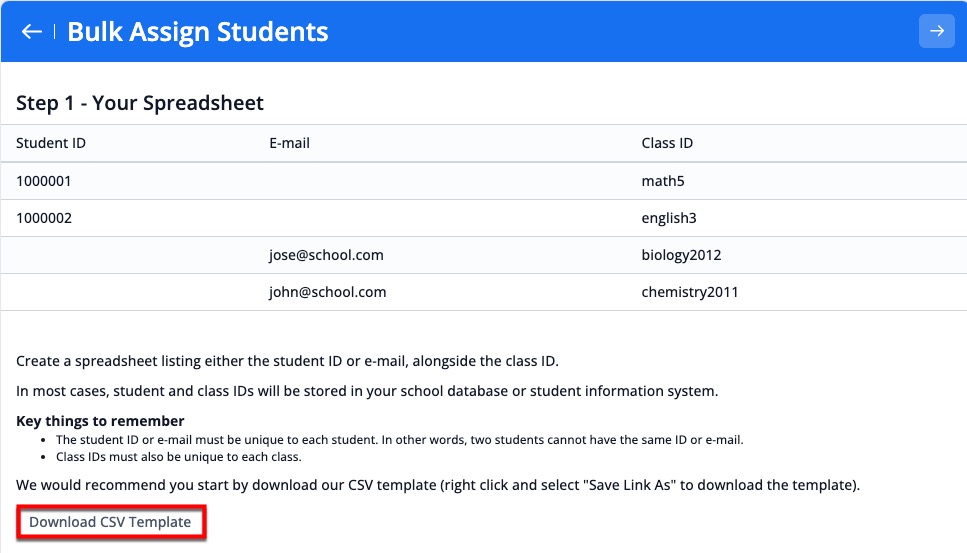Click the E-mail column header

pos(289,143)
